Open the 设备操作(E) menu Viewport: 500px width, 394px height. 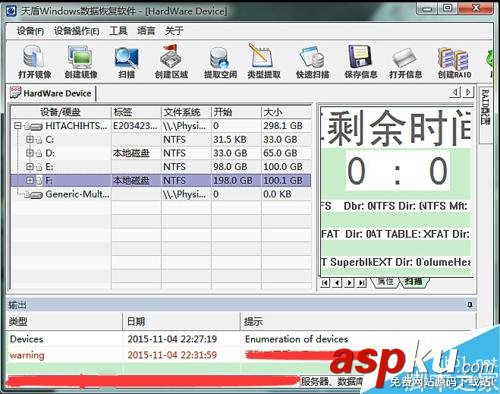(76, 31)
